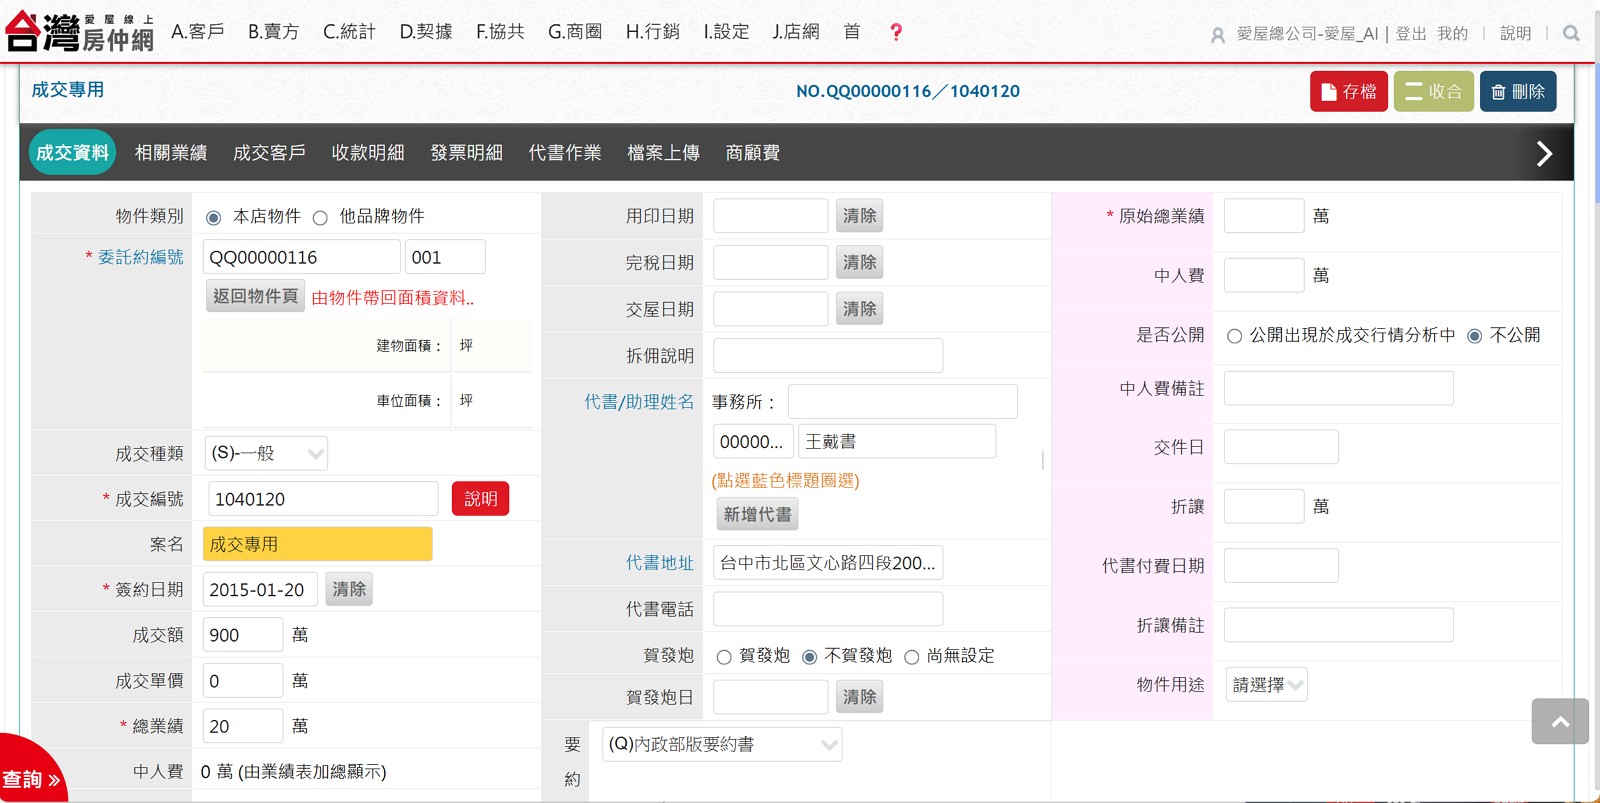Click the user profile icon

tap(1217, 35)
